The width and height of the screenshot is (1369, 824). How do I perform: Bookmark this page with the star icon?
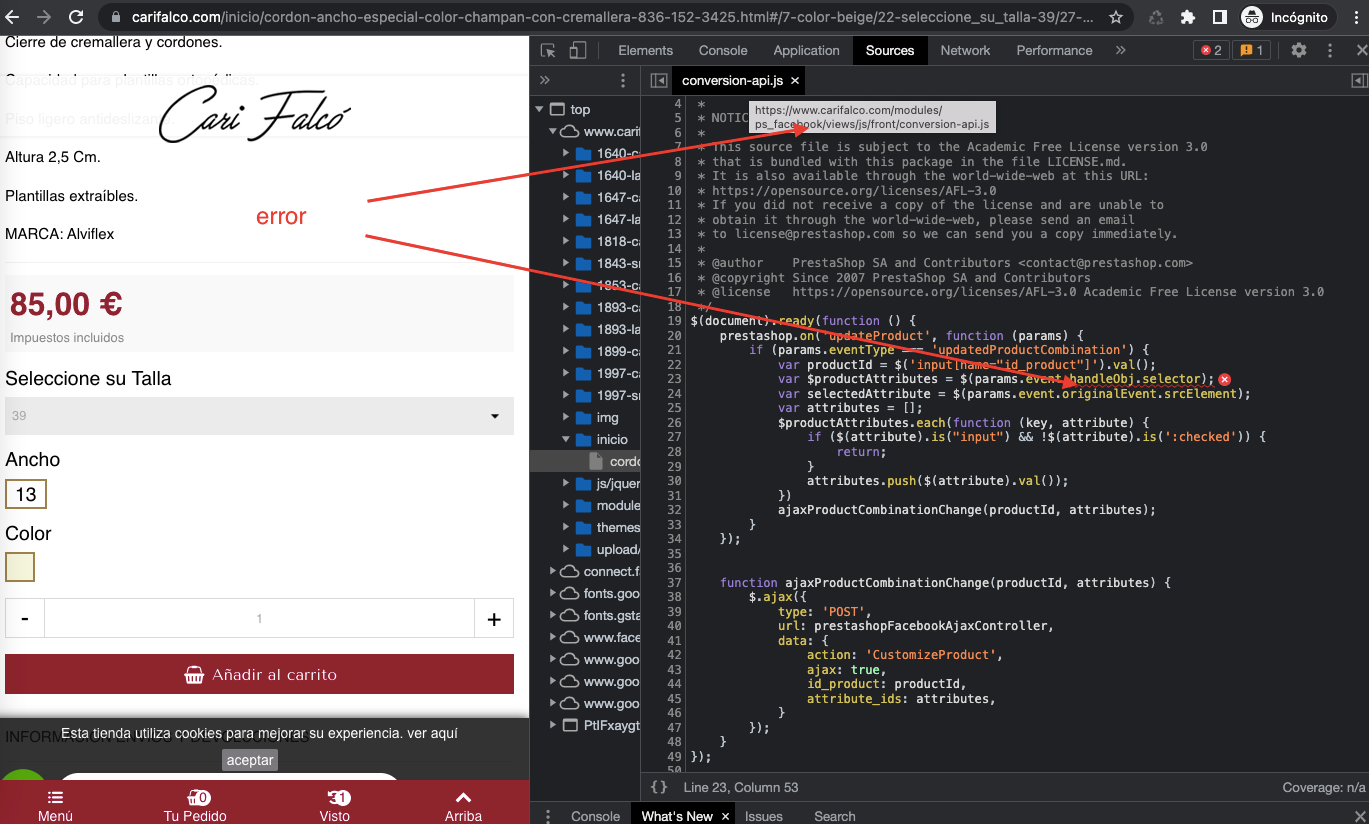[x=1116, y=17]
